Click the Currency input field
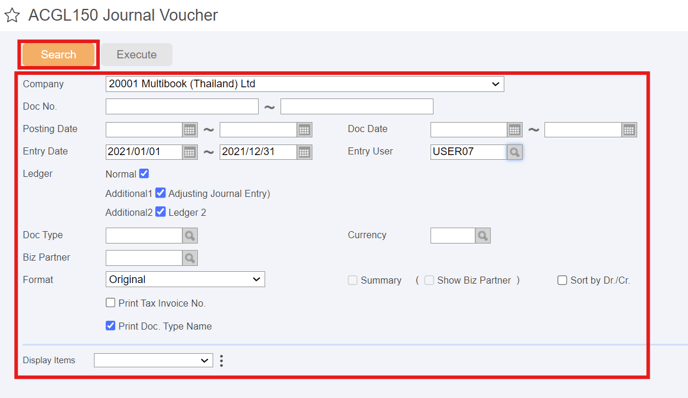Screen dimensions: 688x398 [453, 236]
